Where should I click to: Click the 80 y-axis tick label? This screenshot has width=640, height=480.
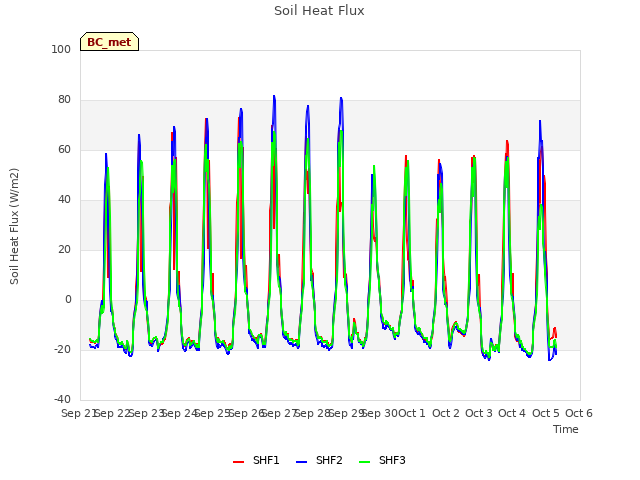click(64, 100)
